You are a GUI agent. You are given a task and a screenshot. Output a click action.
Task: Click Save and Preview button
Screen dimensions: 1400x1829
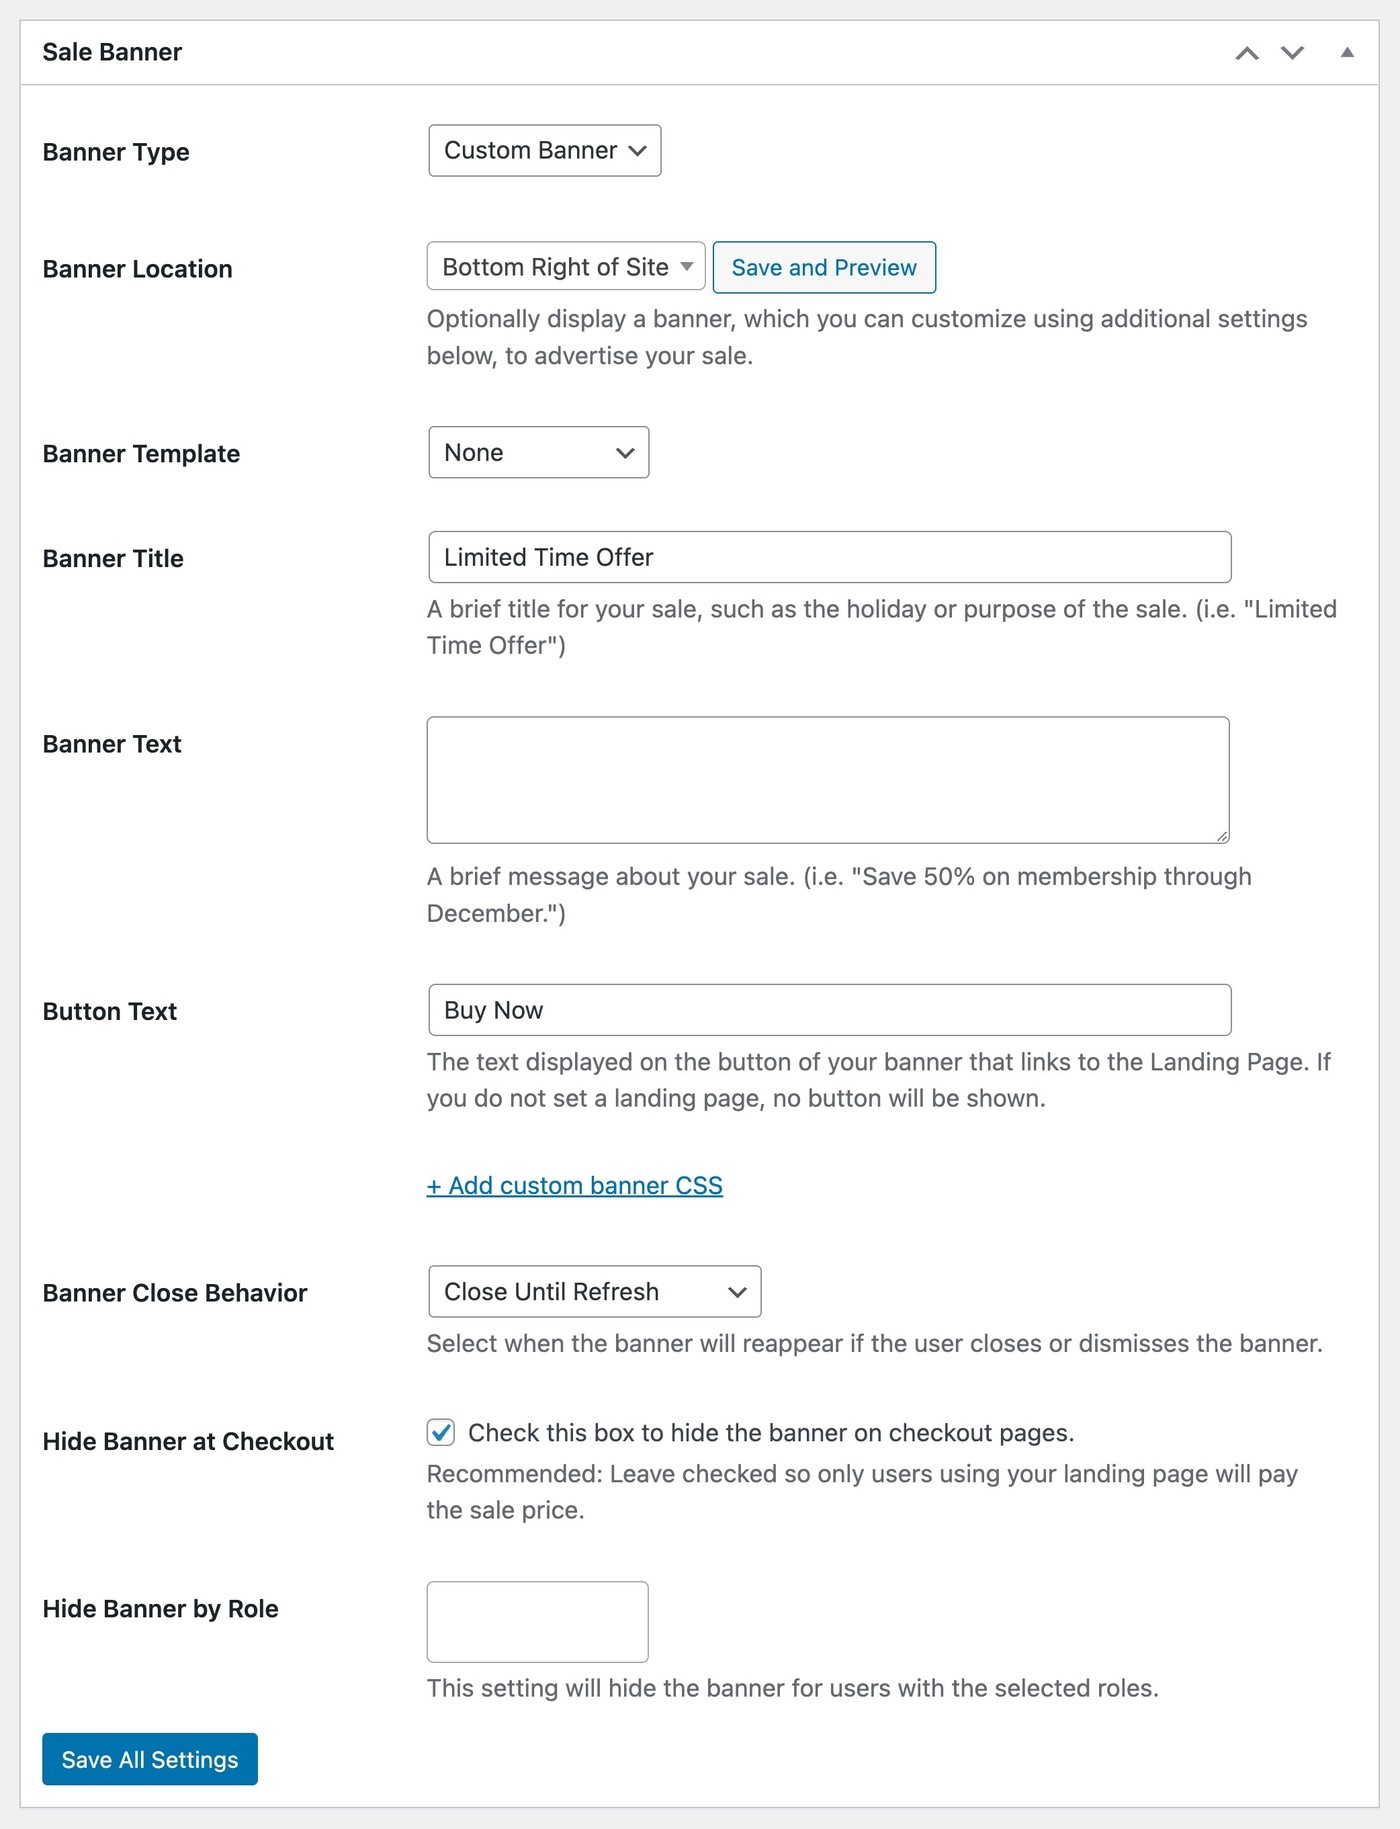click(824, 267)
